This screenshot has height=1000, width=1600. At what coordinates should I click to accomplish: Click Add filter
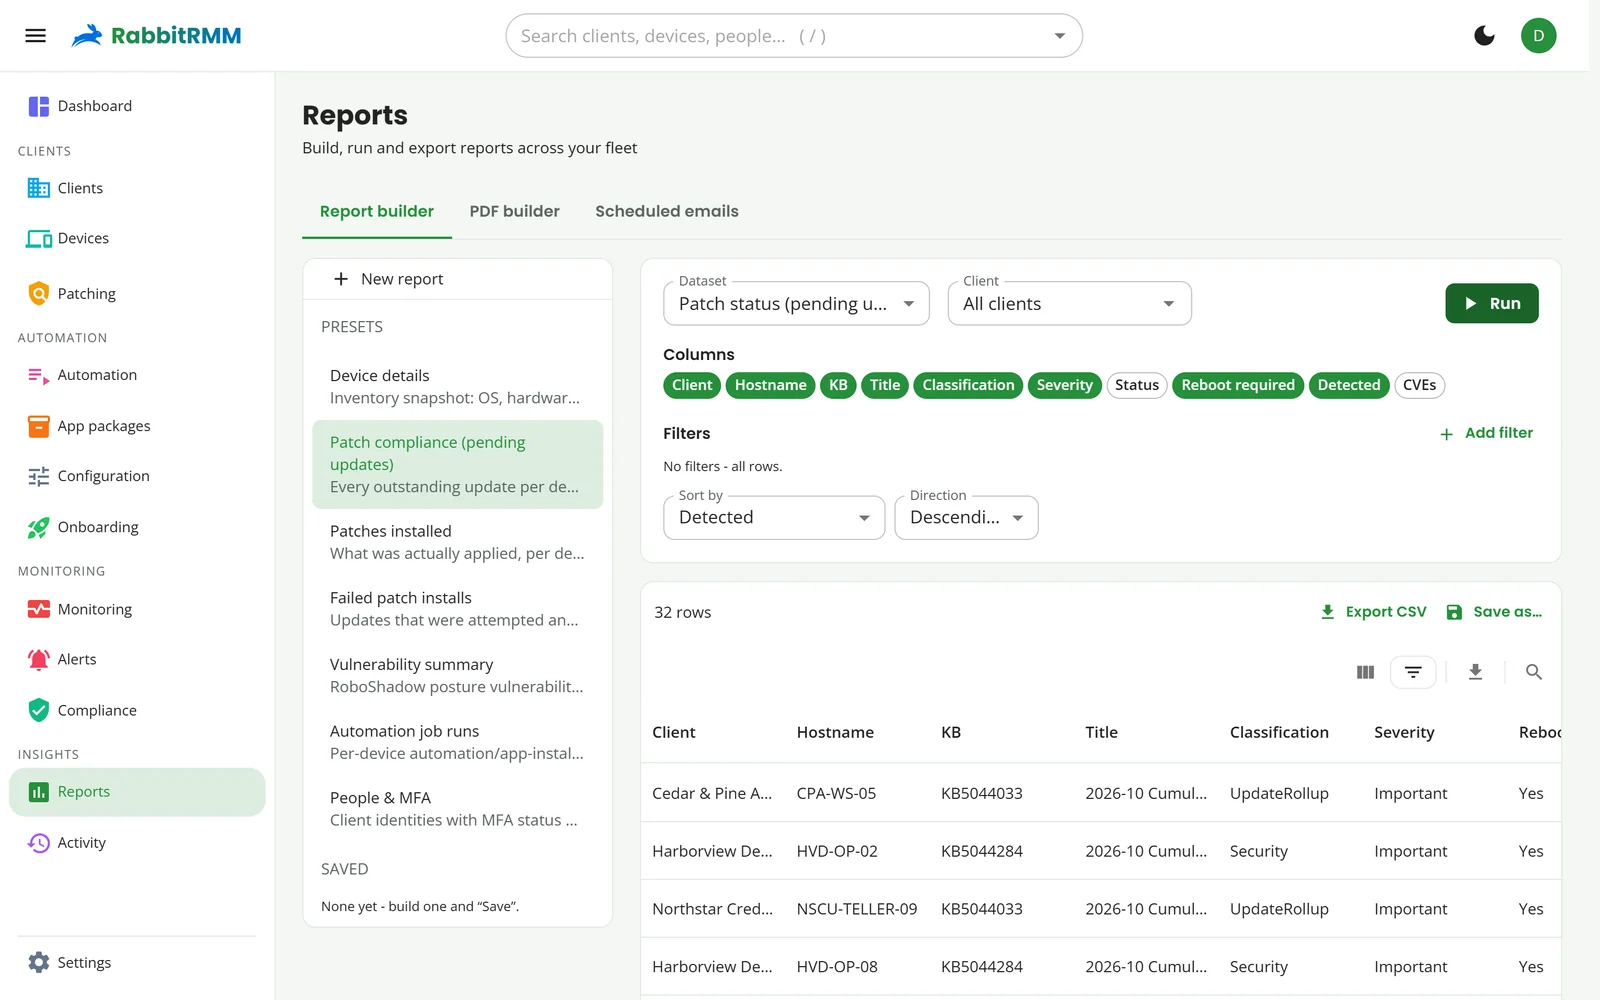click(x=1486, y=433)
